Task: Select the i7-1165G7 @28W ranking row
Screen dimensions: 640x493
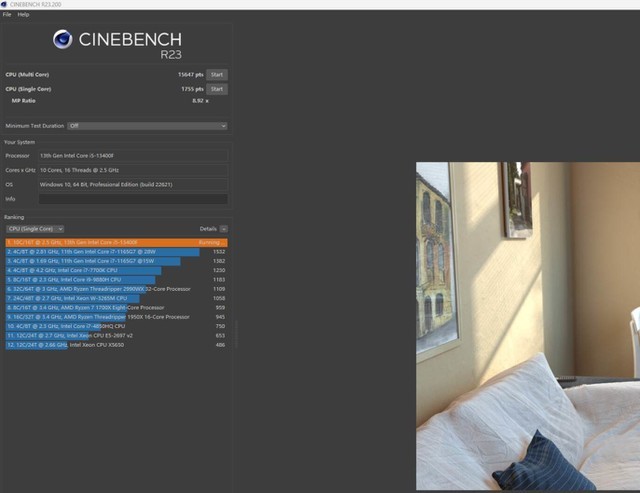Action: pos(116,252)
